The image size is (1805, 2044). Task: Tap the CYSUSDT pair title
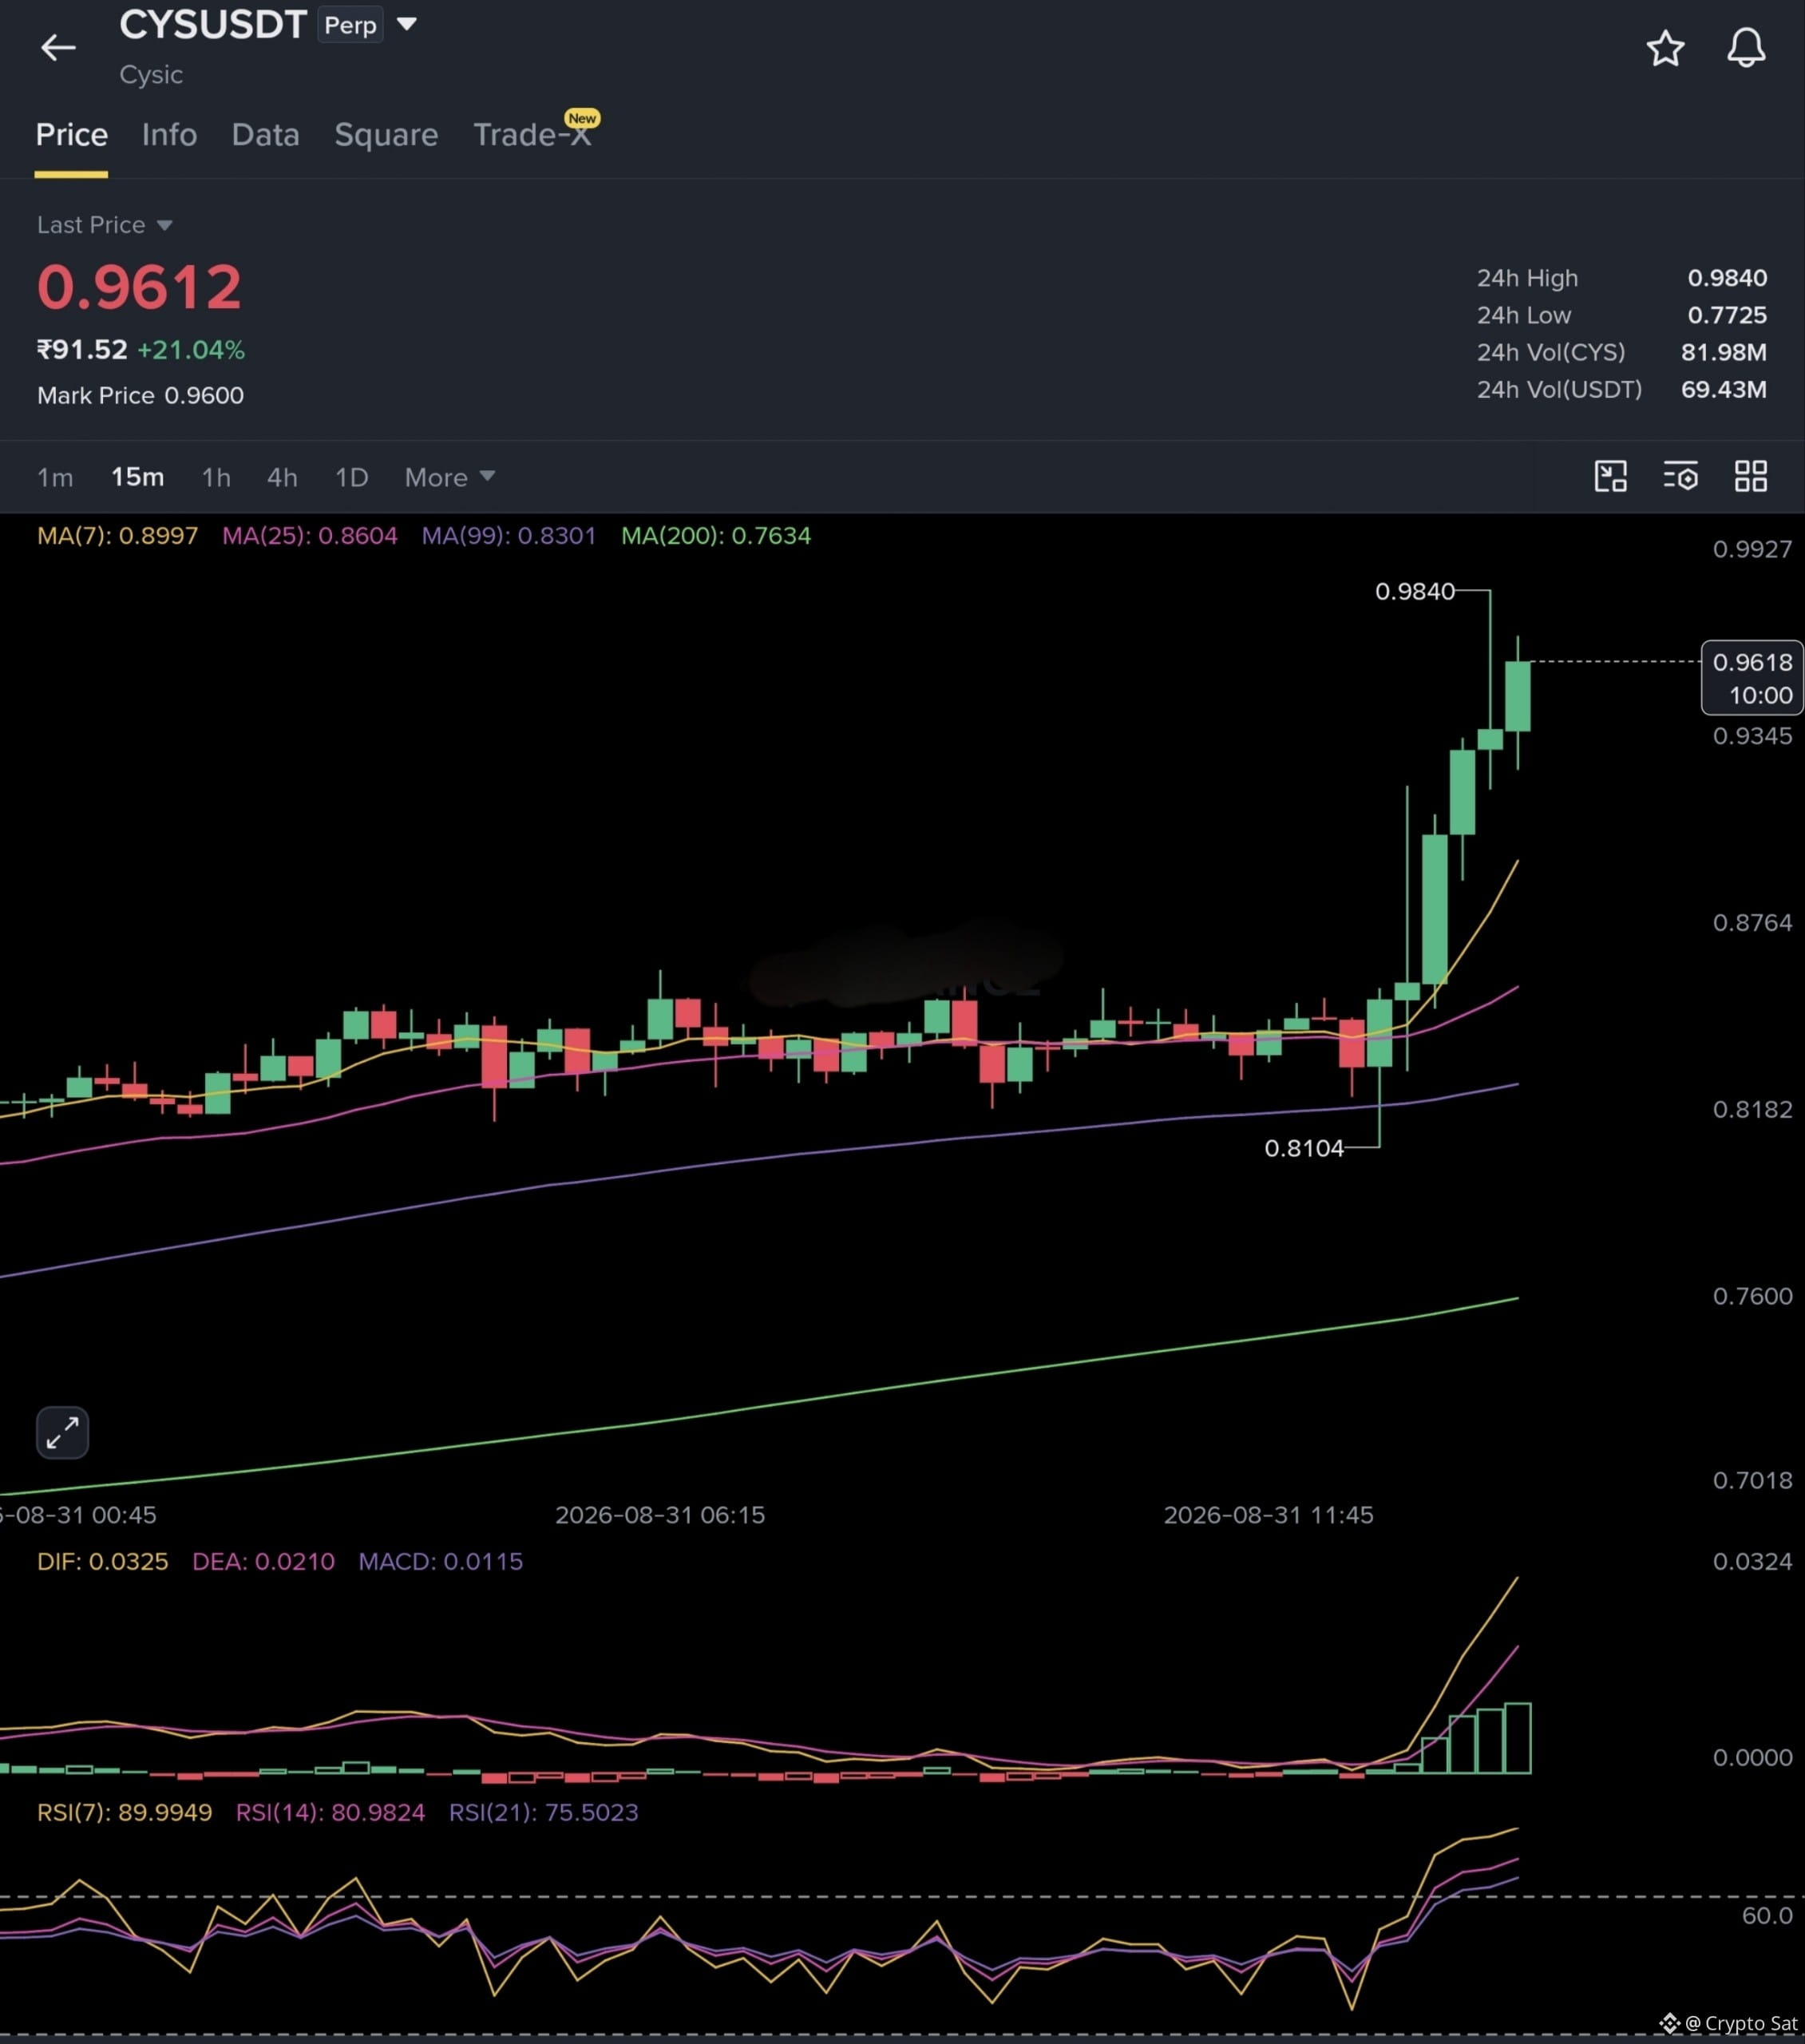click(x=212, y=24)
